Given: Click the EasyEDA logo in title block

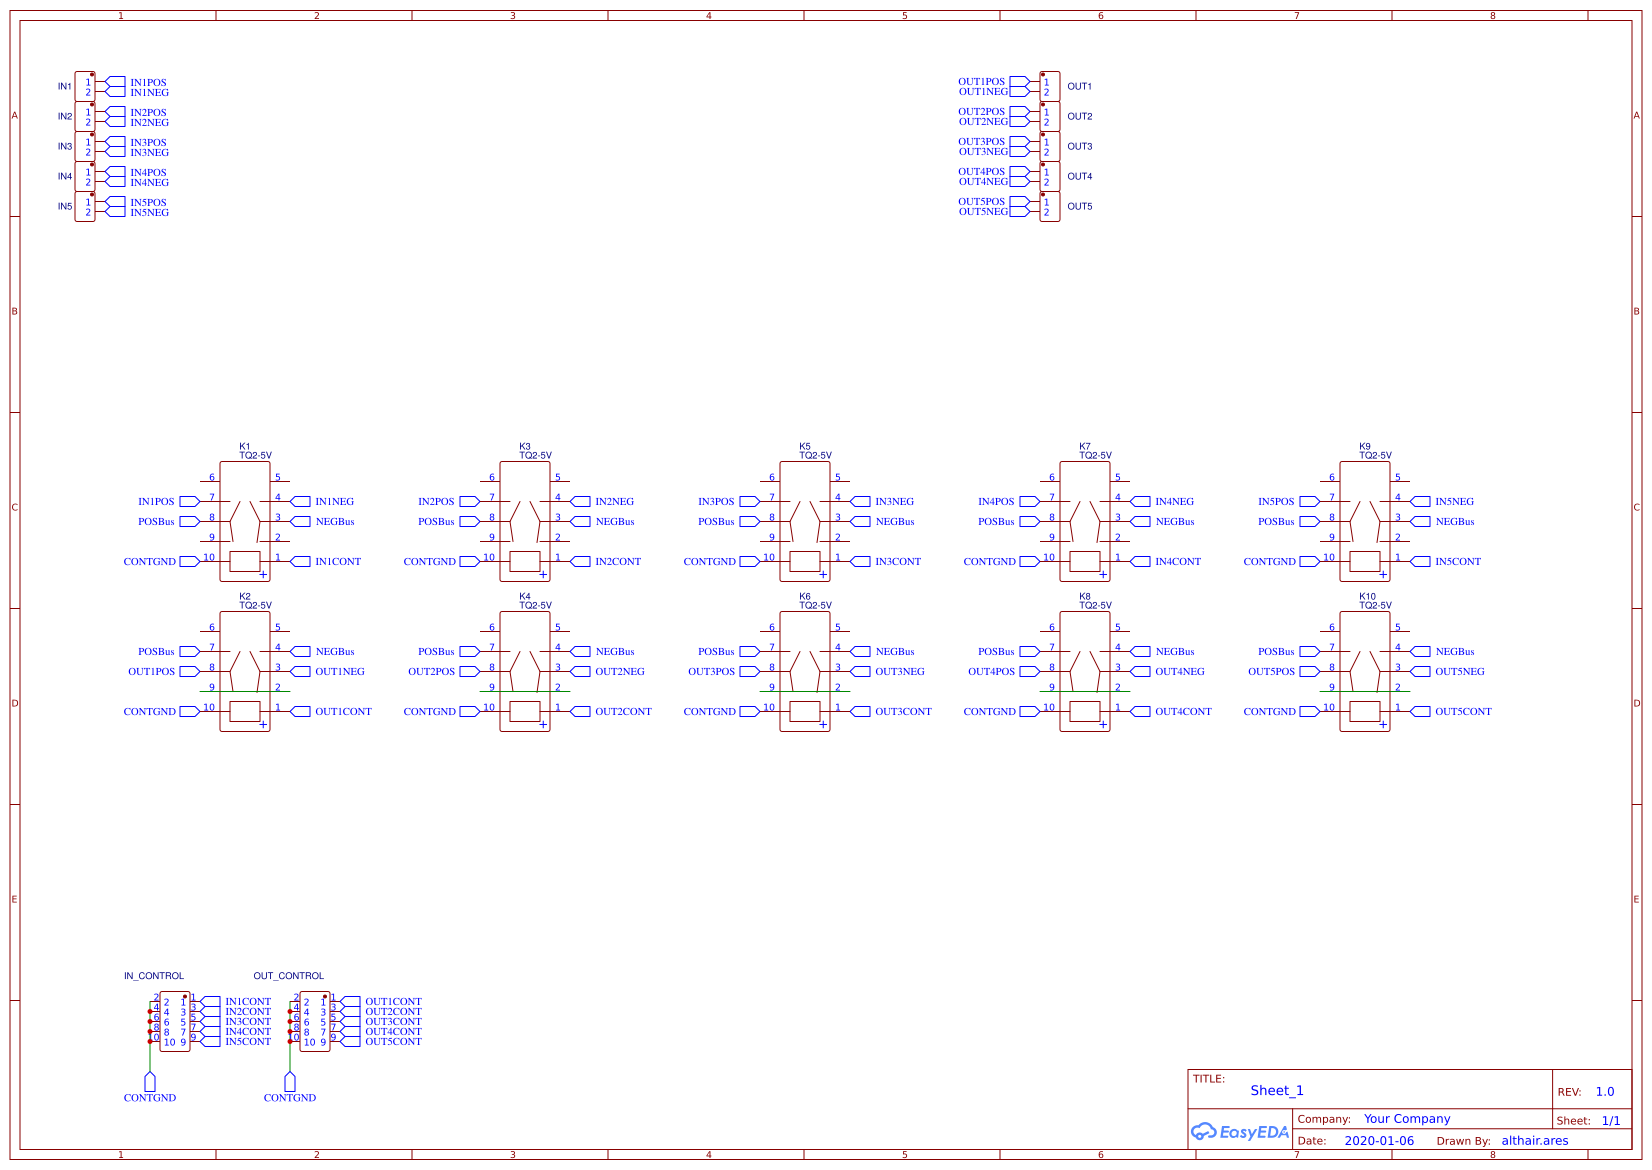Looking at the screenshot, I should (1240, 1132).
